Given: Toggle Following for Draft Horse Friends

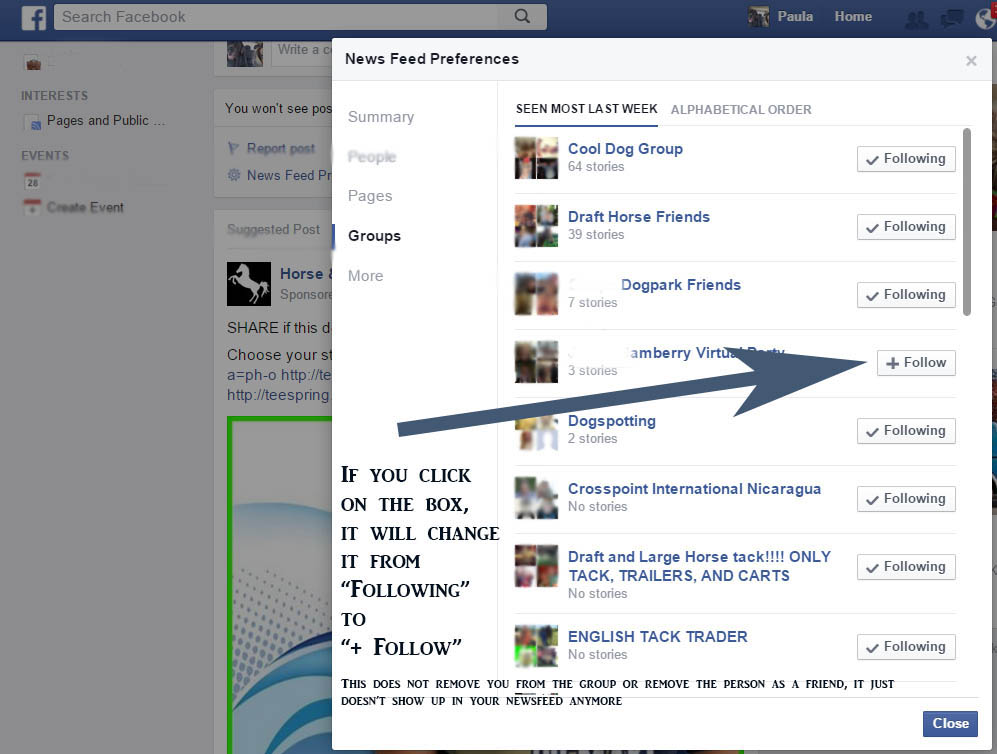Looking at the screenshot, I should (905, 227).
